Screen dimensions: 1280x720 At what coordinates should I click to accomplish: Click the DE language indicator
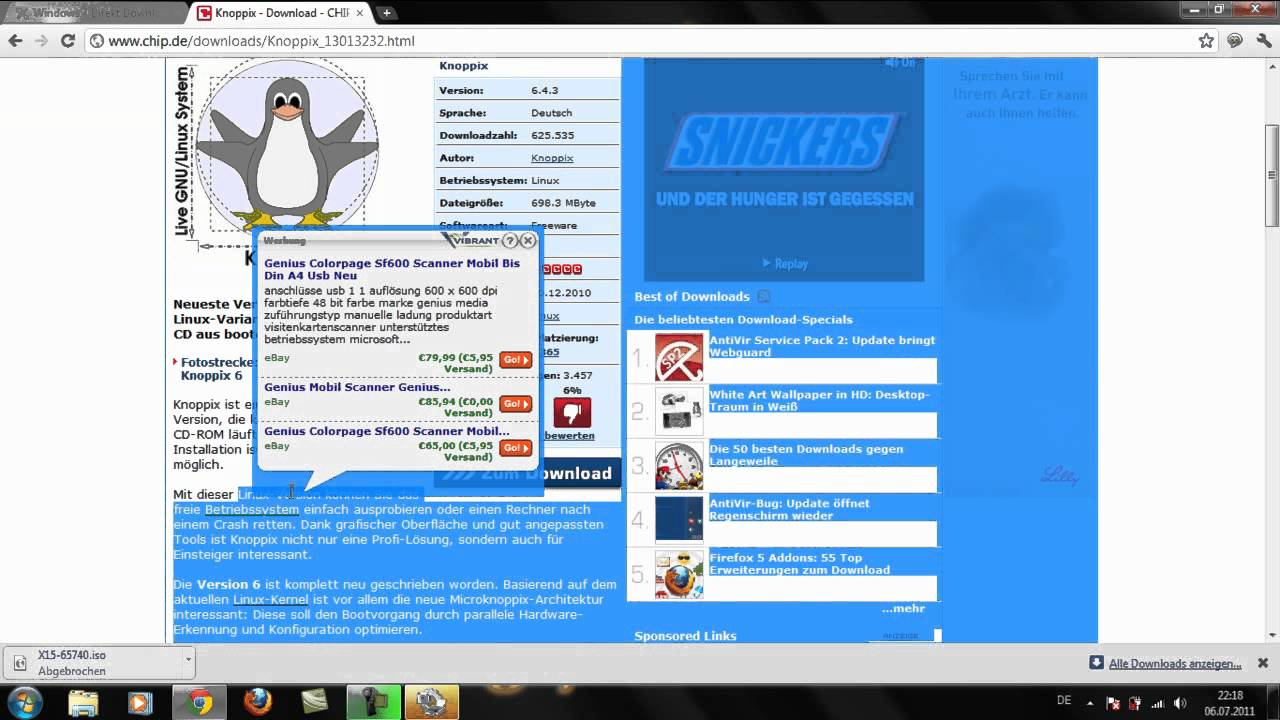(1064, 701)
